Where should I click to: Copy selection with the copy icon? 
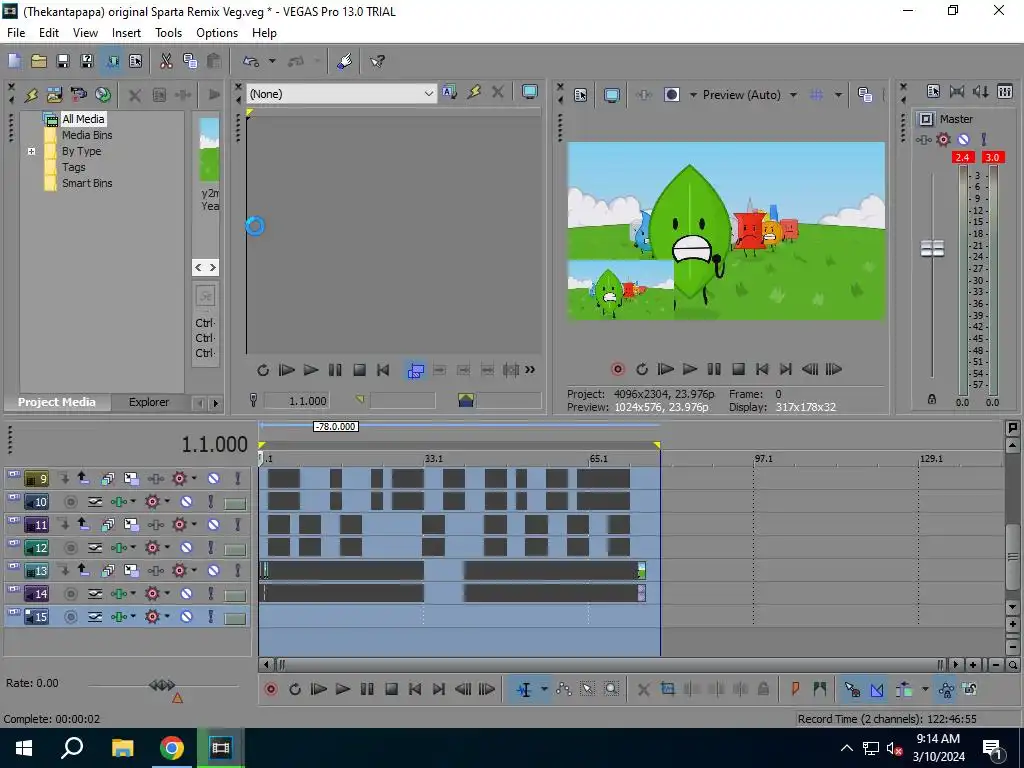[190, 61]
